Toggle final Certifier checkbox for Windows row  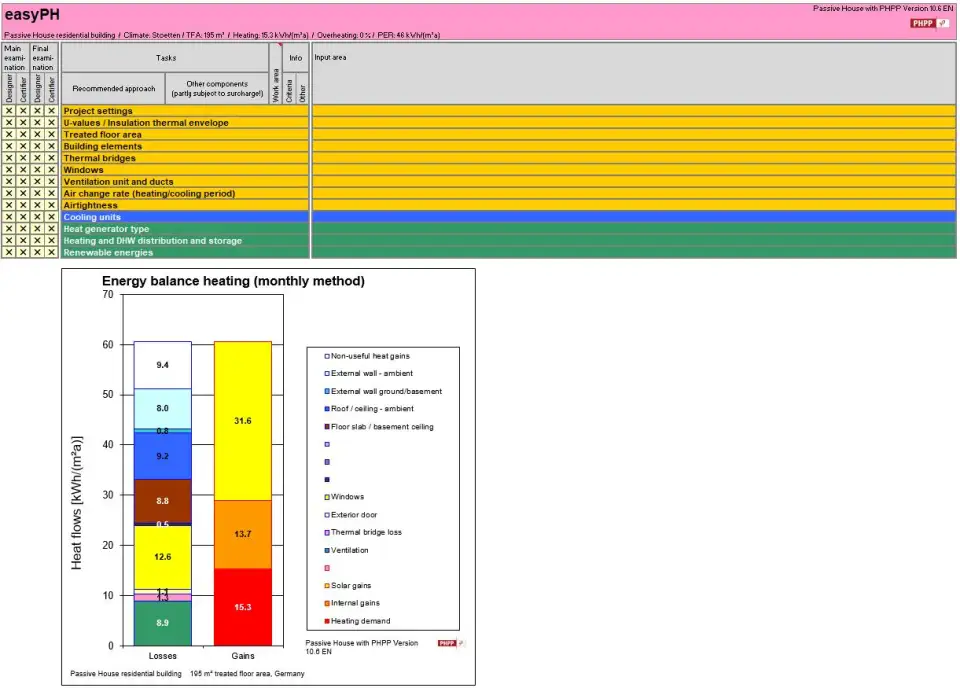click(x=51, y=170)
